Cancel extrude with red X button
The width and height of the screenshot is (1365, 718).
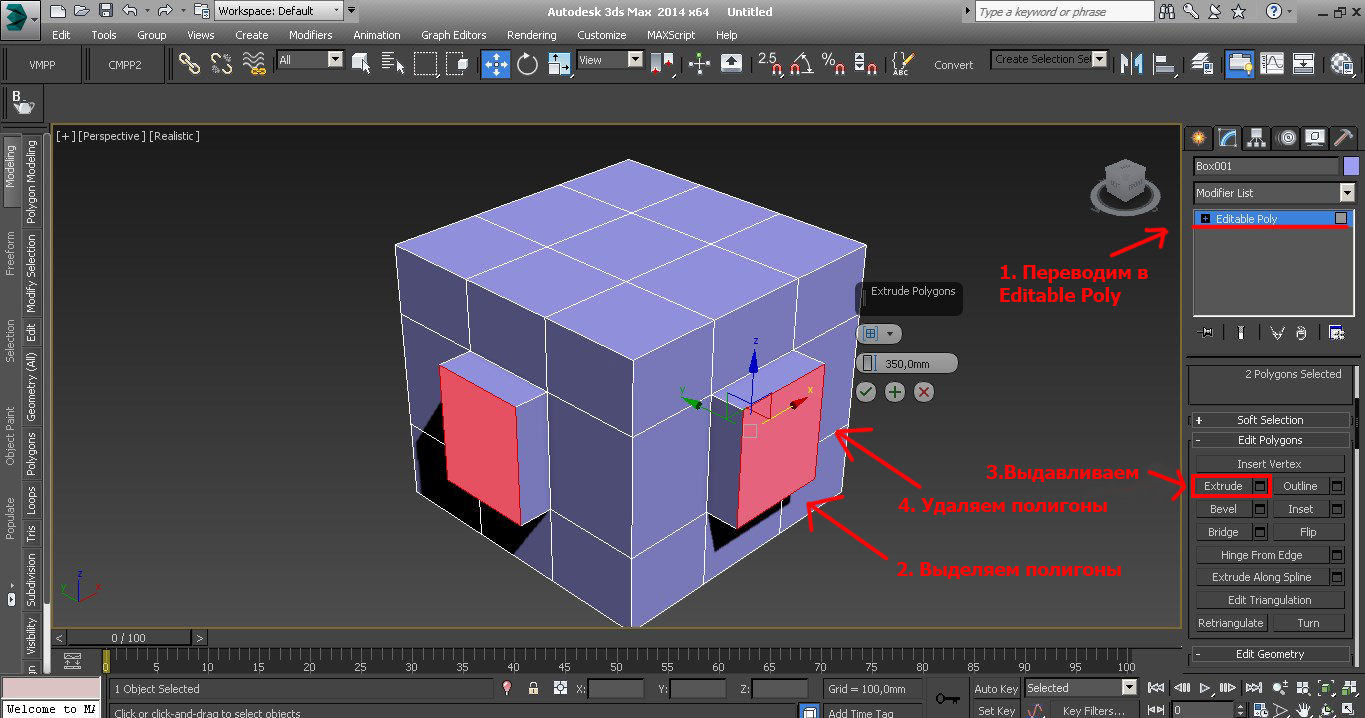[924, 392]
